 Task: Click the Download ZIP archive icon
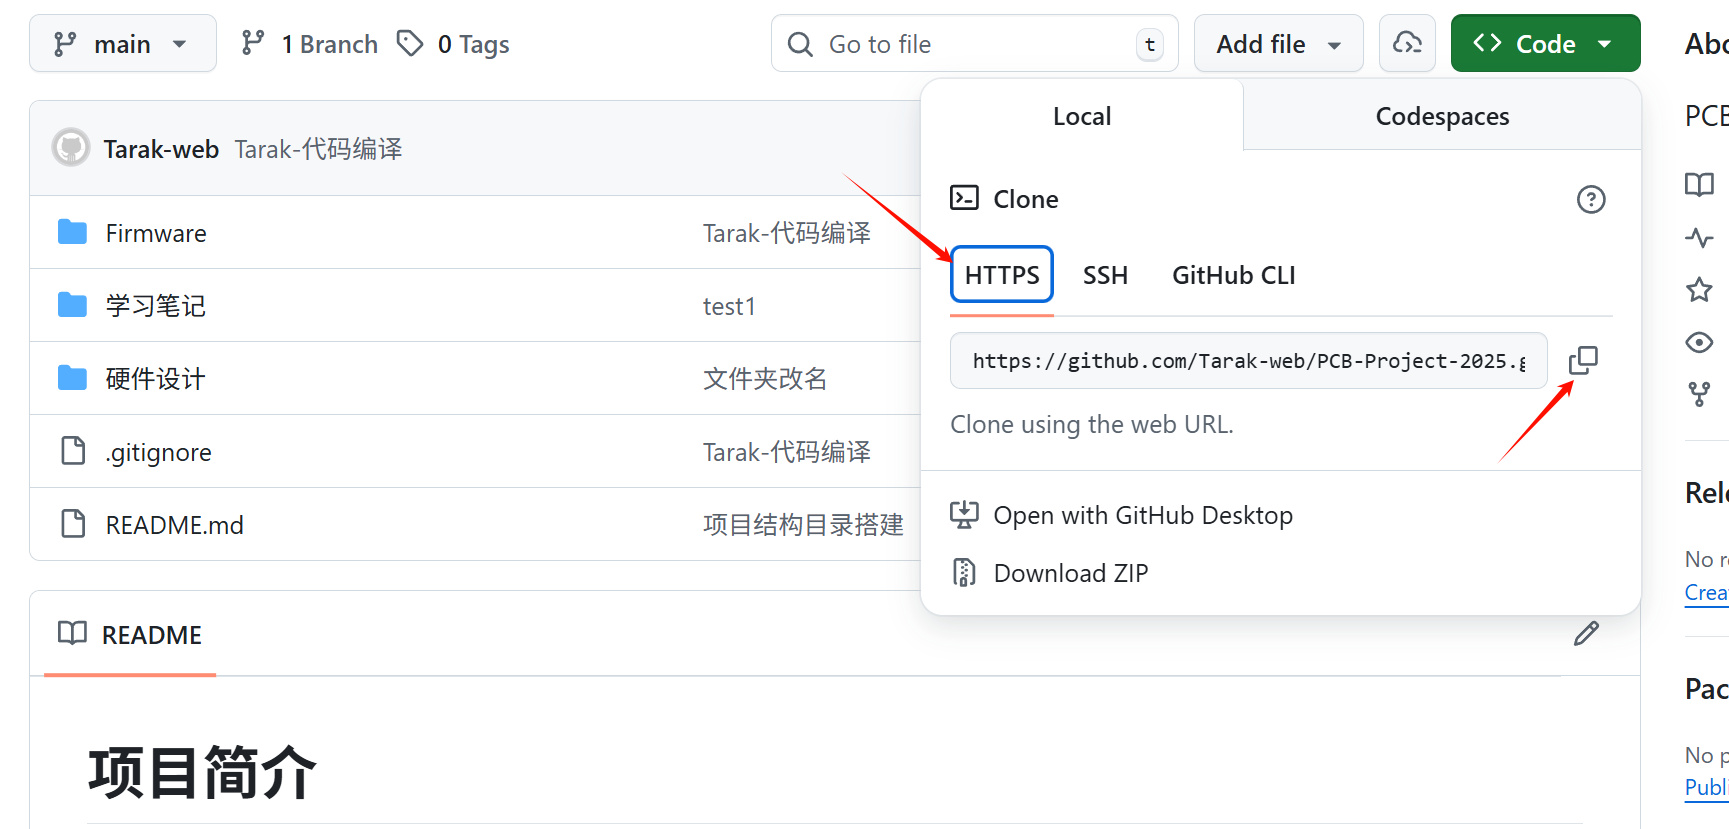(964, 572)
